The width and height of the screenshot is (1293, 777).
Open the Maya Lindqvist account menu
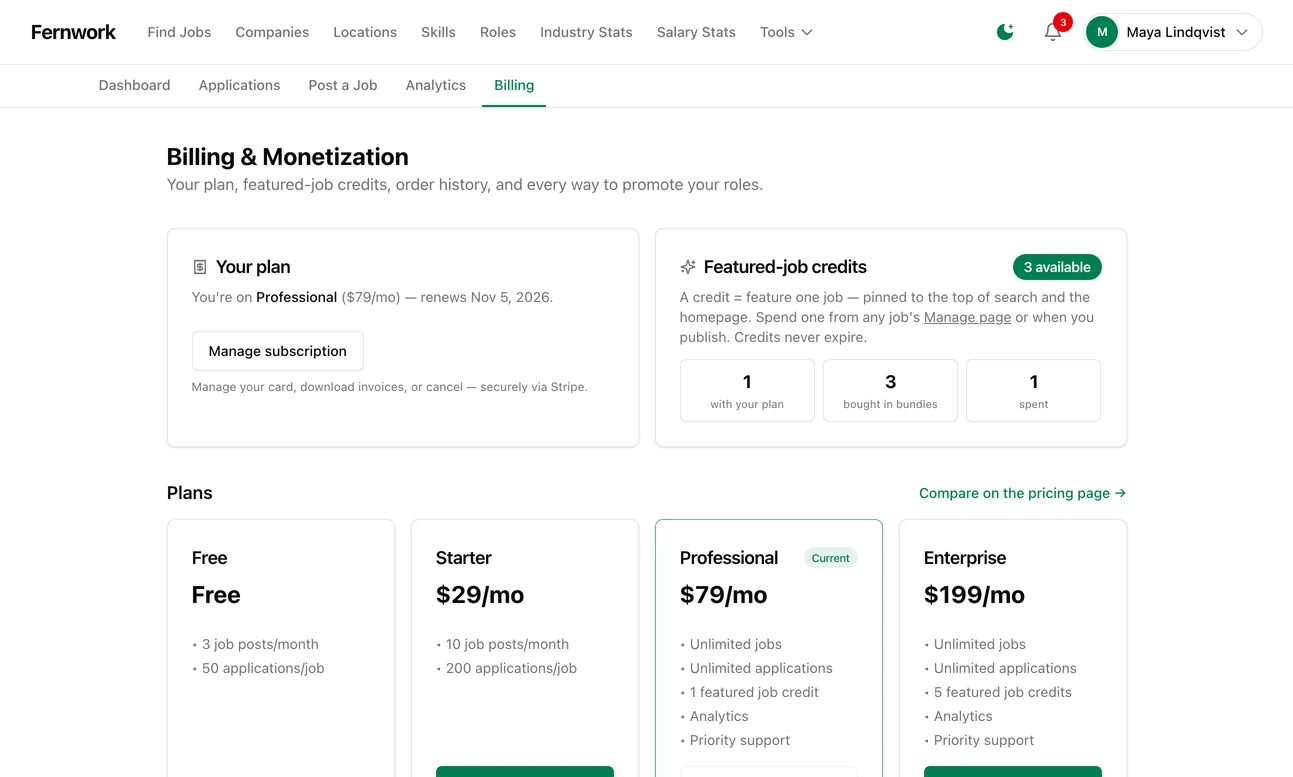click(1173, 32)
